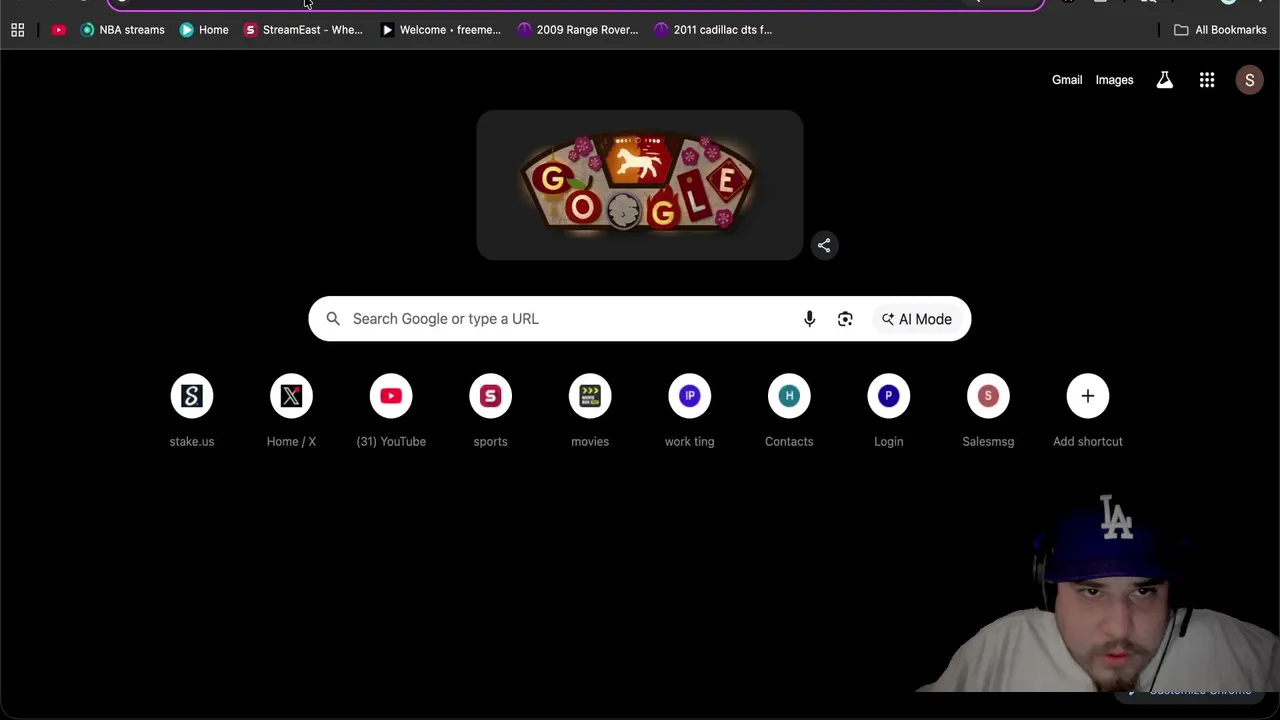The image size is (1280, 720).
Task: Open the stake.us shortcut
Action: [x=192, y=410]
